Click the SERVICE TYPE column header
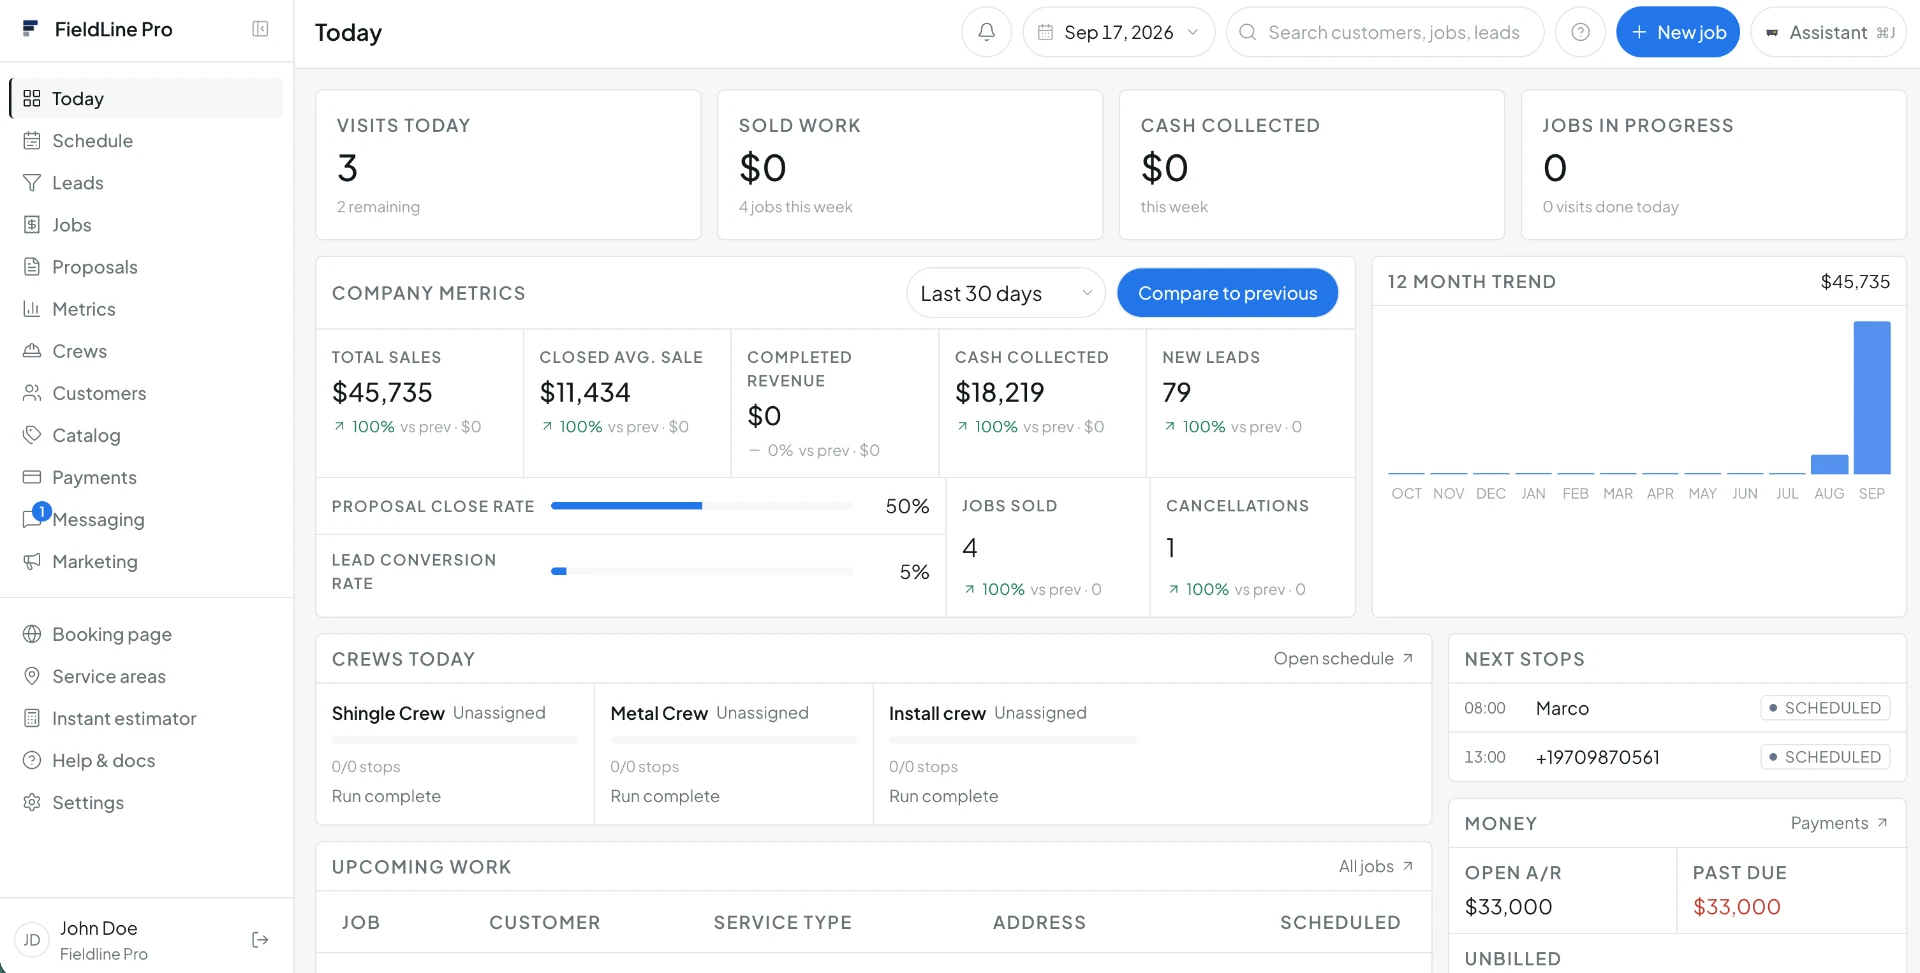 (782, 922)
